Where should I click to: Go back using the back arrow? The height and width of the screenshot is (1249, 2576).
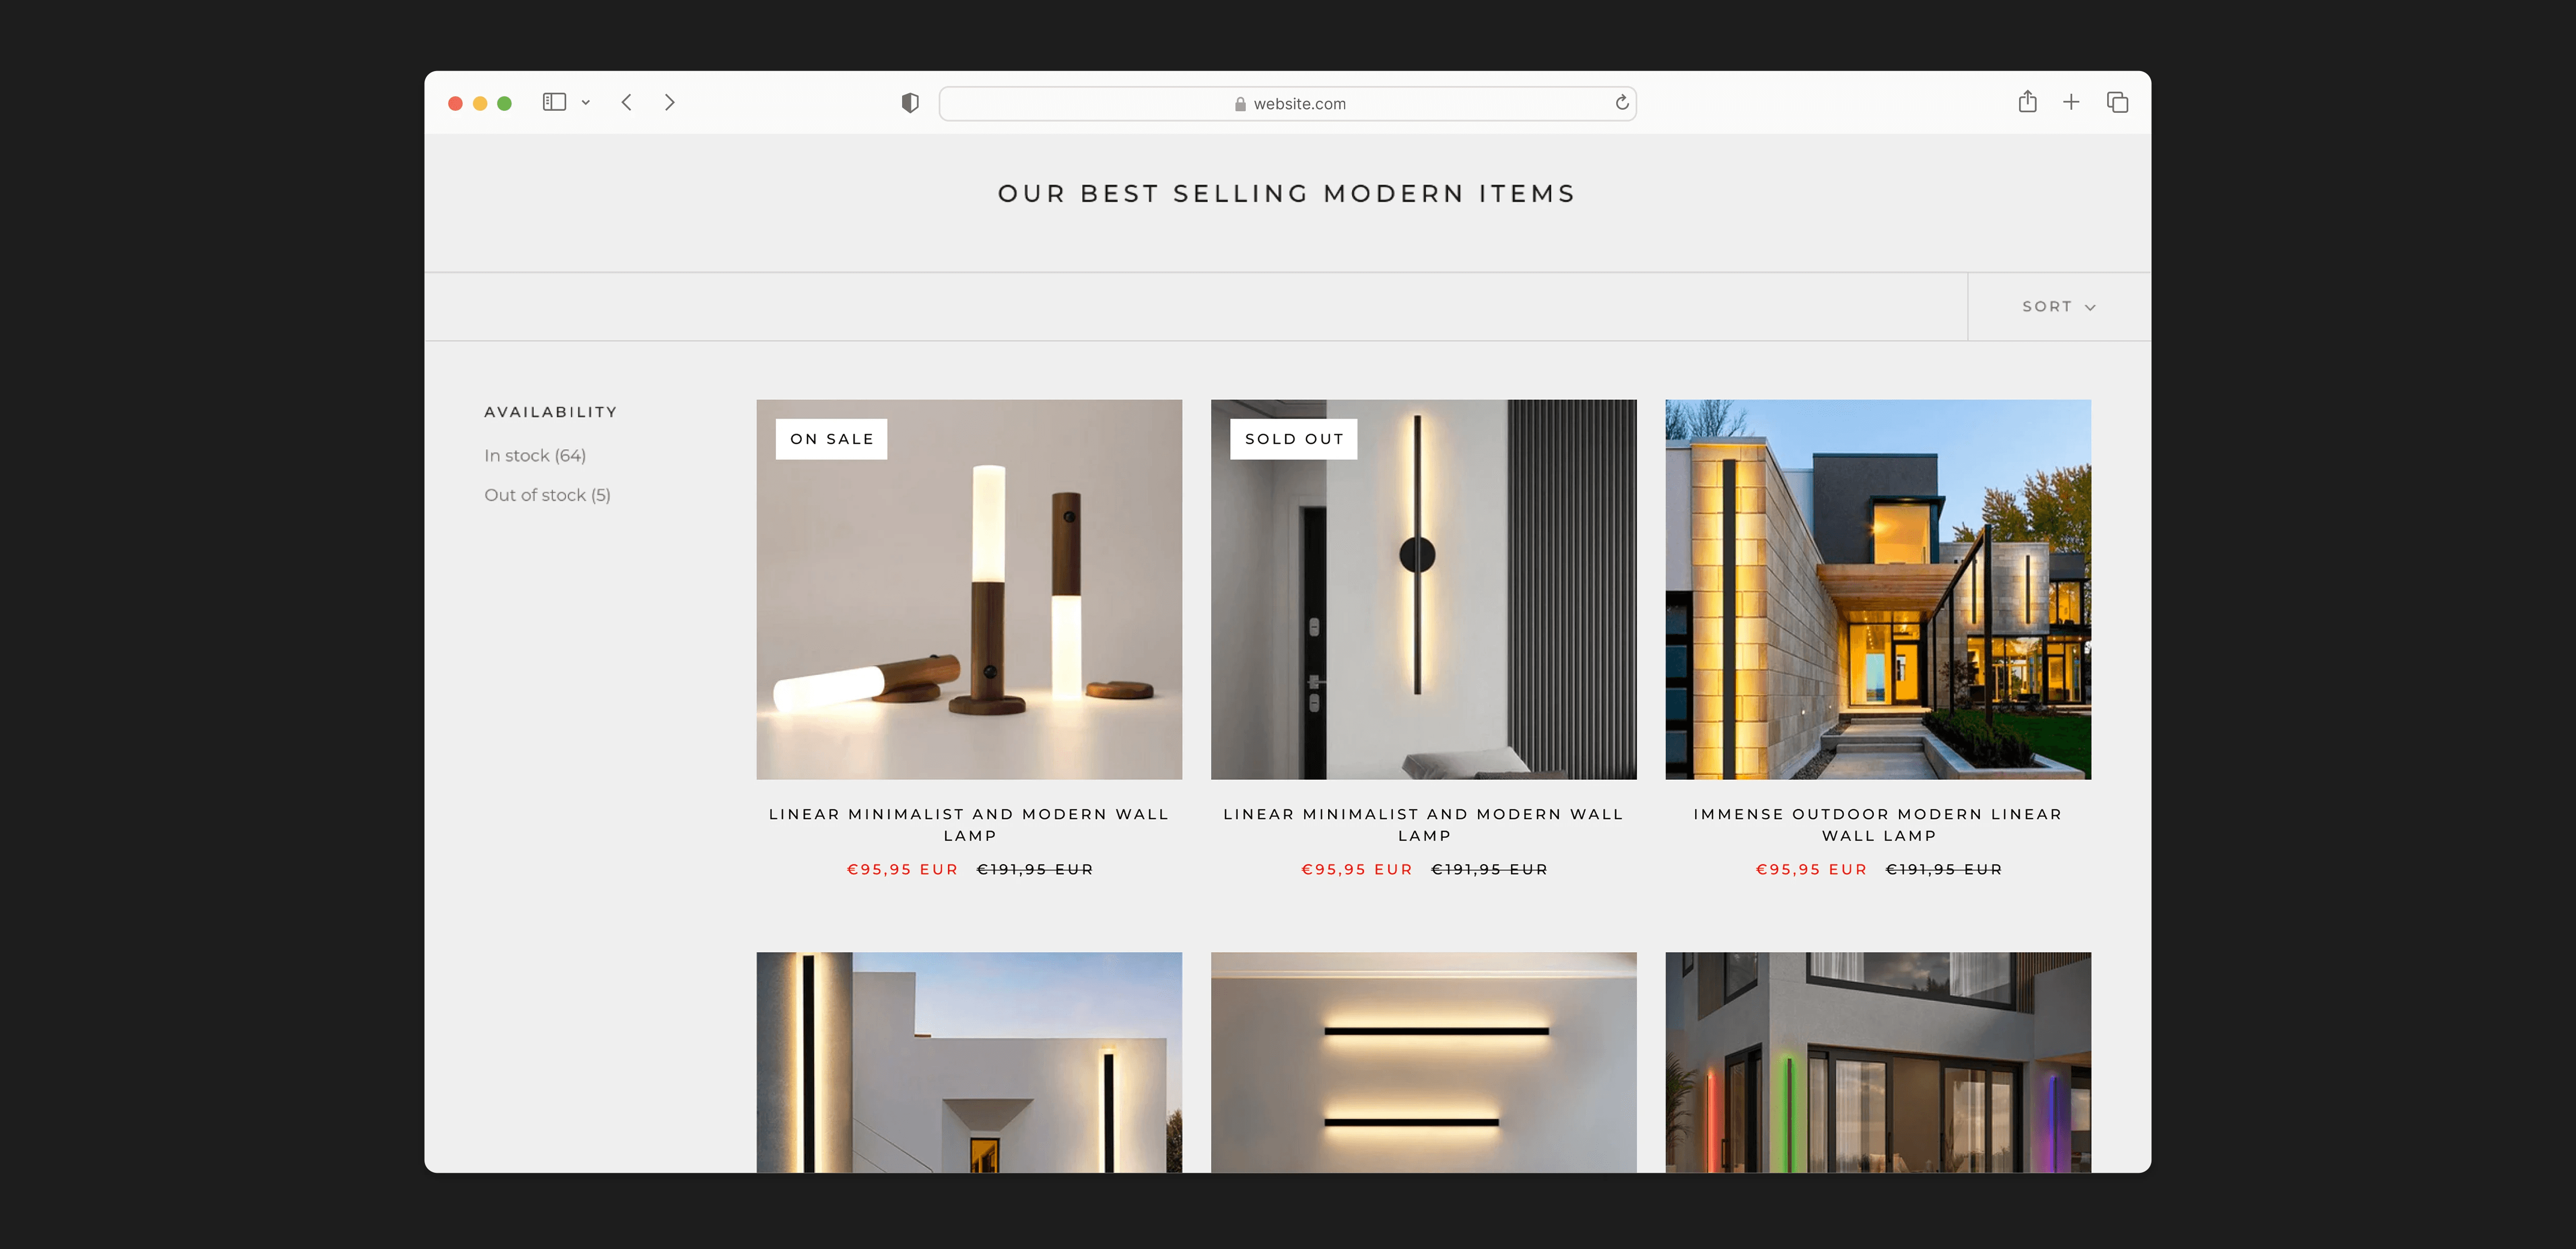point(627,102)
